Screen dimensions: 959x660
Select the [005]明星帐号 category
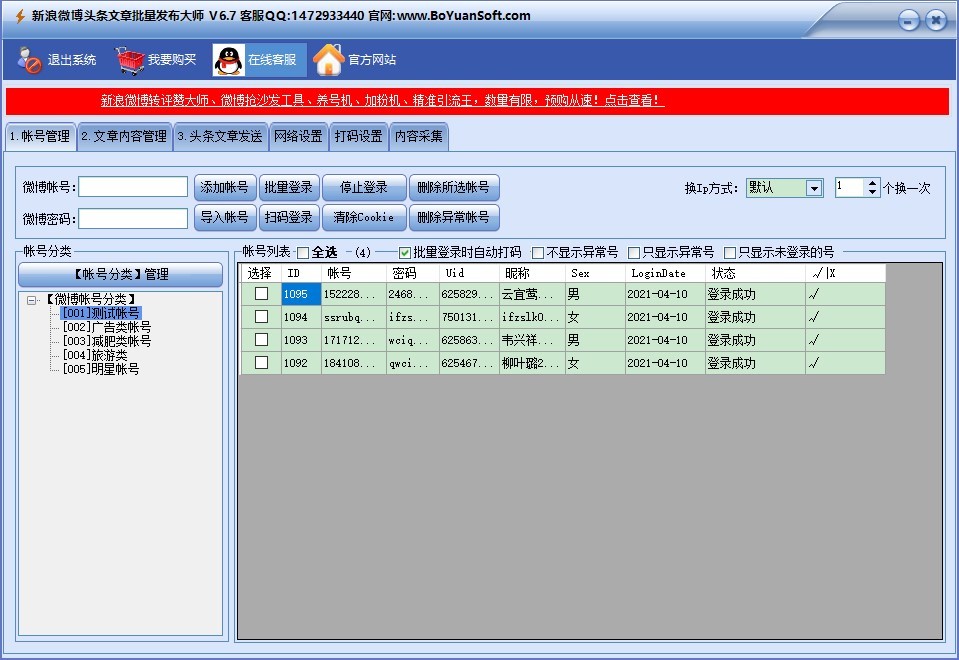(101, 369)
